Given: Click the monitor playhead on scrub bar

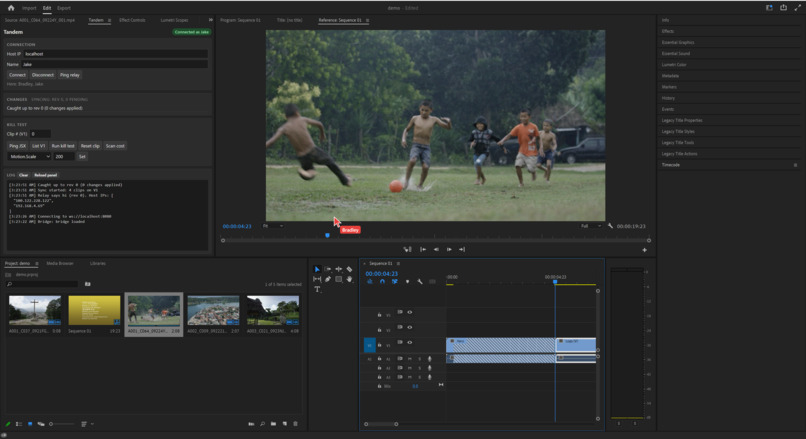Looking at the screenshot, I should (x=327, y=235).
